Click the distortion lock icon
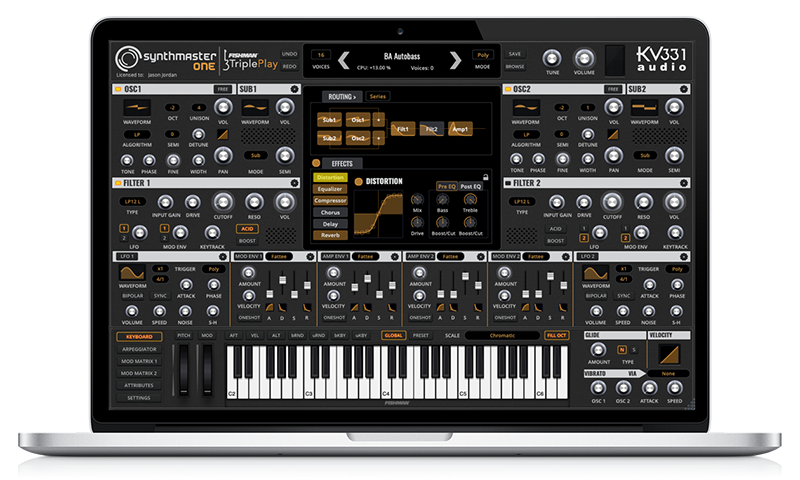This screenshot has width=800, height=480. click(486, 177)
